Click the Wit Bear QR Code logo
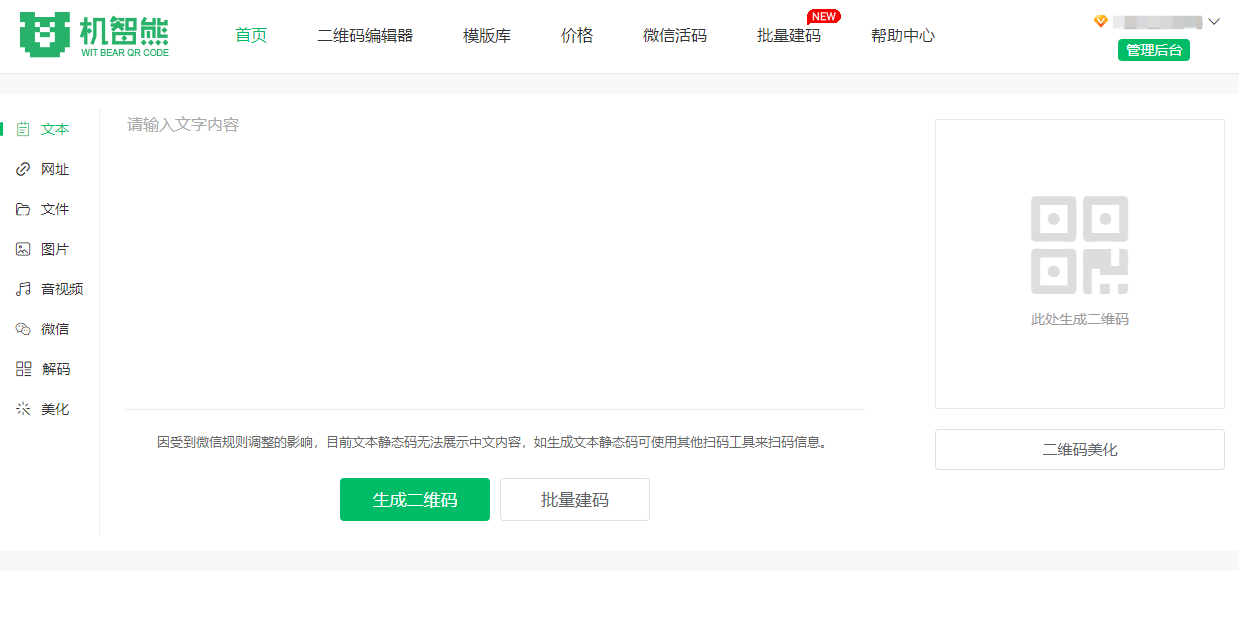 pos(94,35)
